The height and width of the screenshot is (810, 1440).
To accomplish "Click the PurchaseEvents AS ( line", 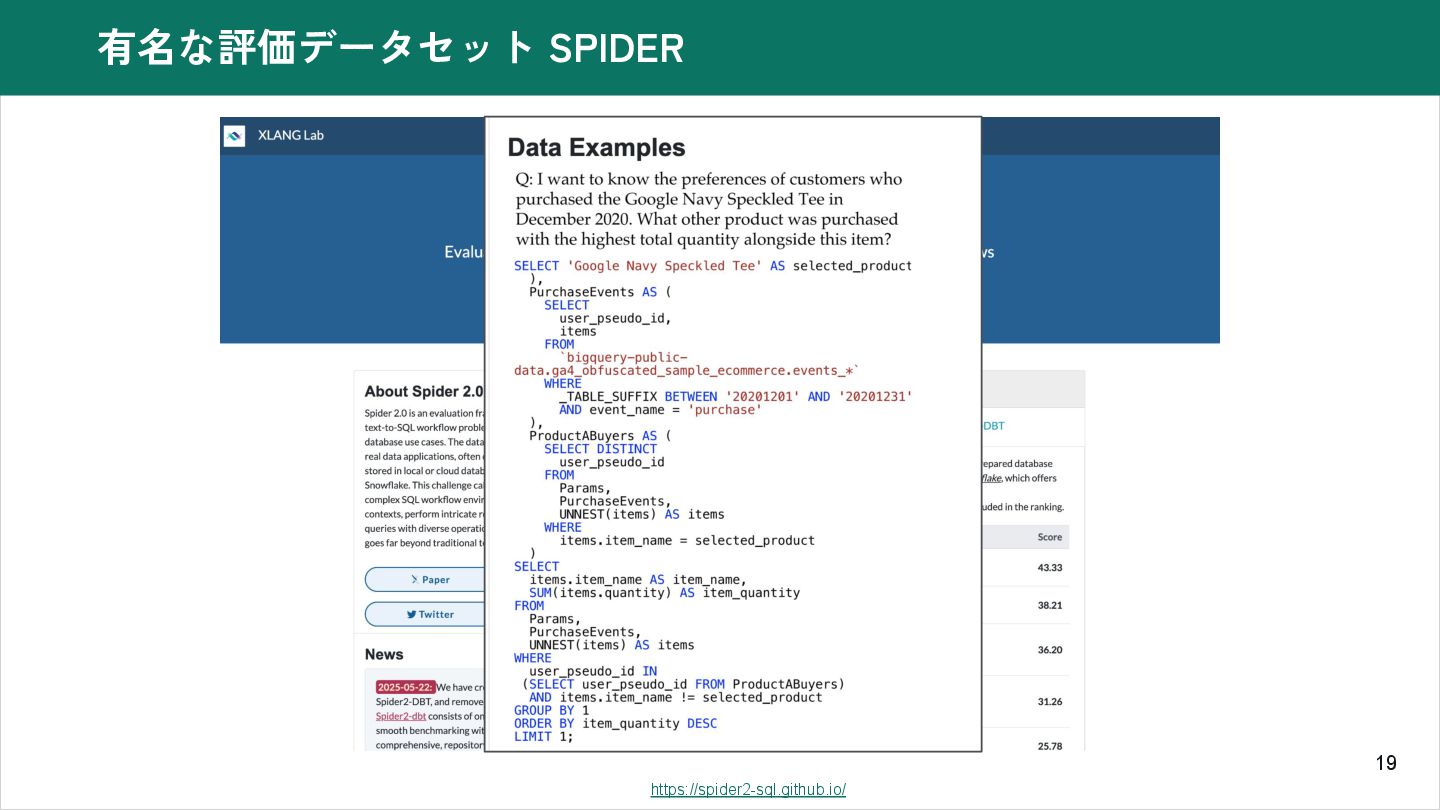I will click(x=600, y=292).
